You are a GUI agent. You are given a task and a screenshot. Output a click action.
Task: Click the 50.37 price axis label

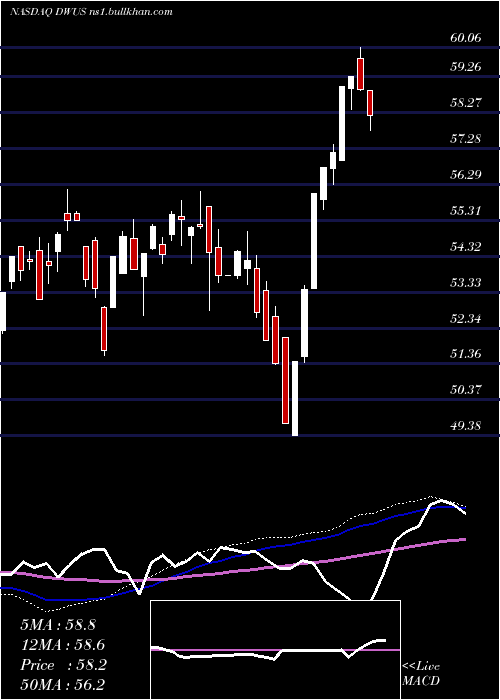466,390
